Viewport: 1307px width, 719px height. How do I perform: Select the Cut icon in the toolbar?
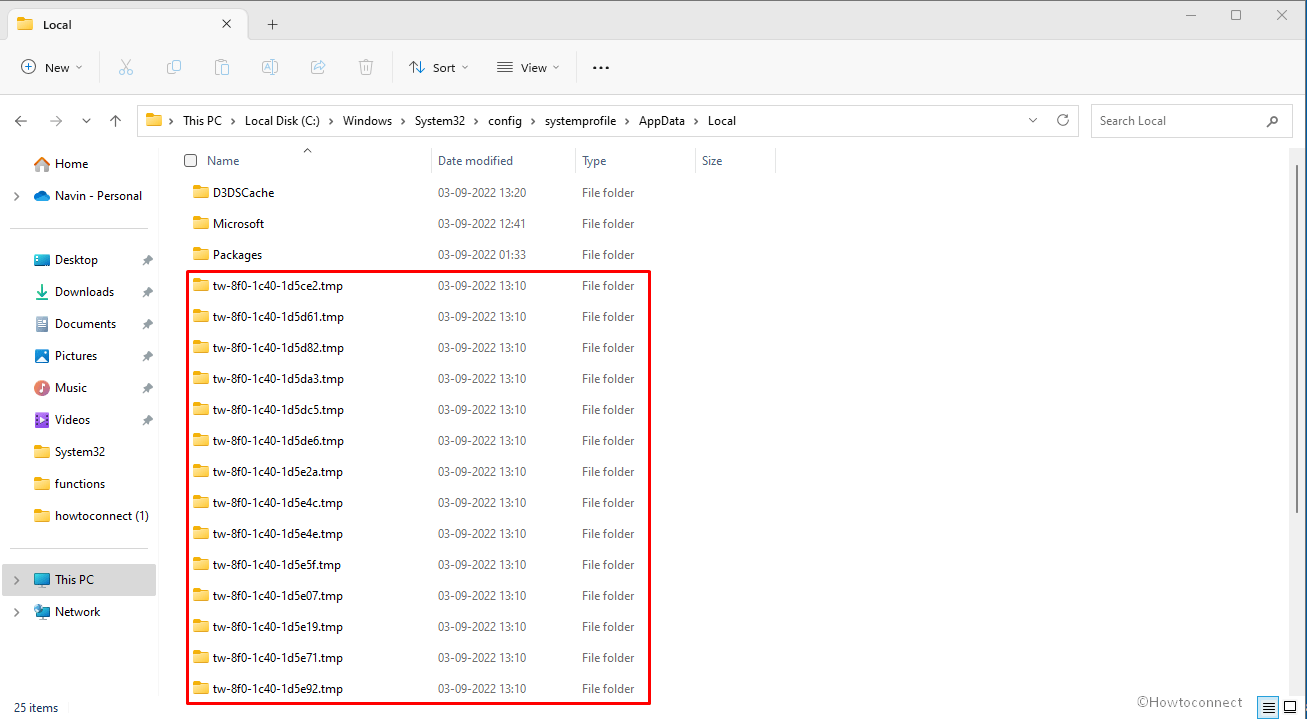[x=126, y=67]
